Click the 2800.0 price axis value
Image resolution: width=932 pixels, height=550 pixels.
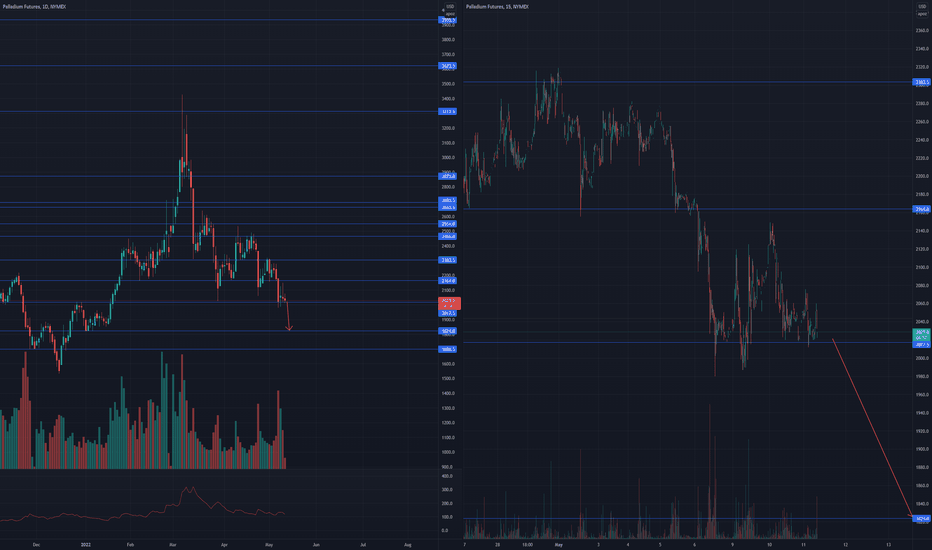click(448, 187)
